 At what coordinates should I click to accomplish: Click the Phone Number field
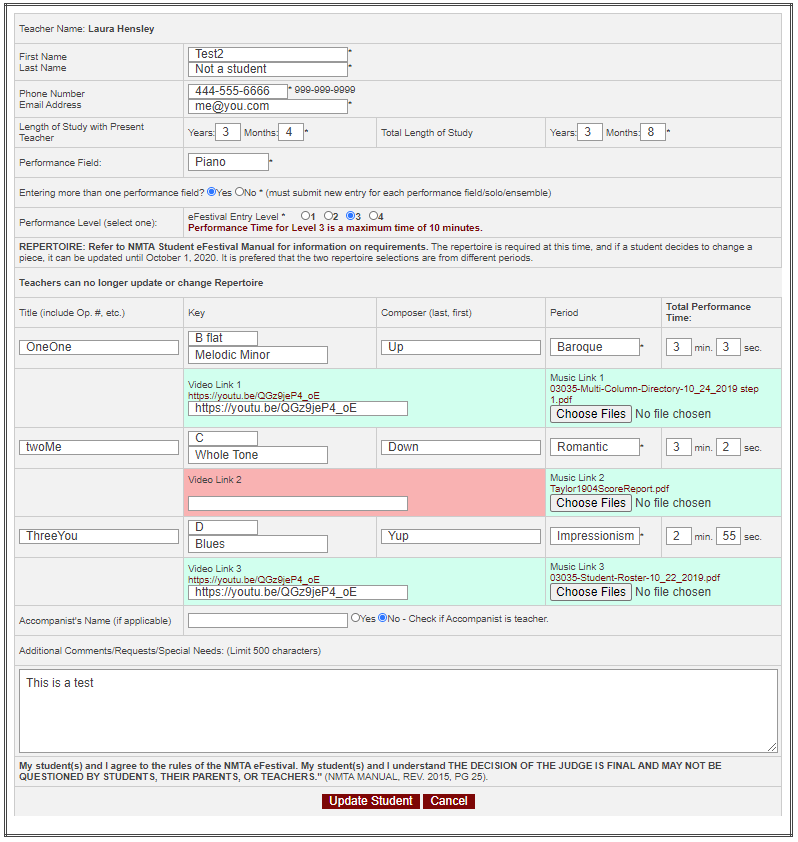(x=238, y=91)
